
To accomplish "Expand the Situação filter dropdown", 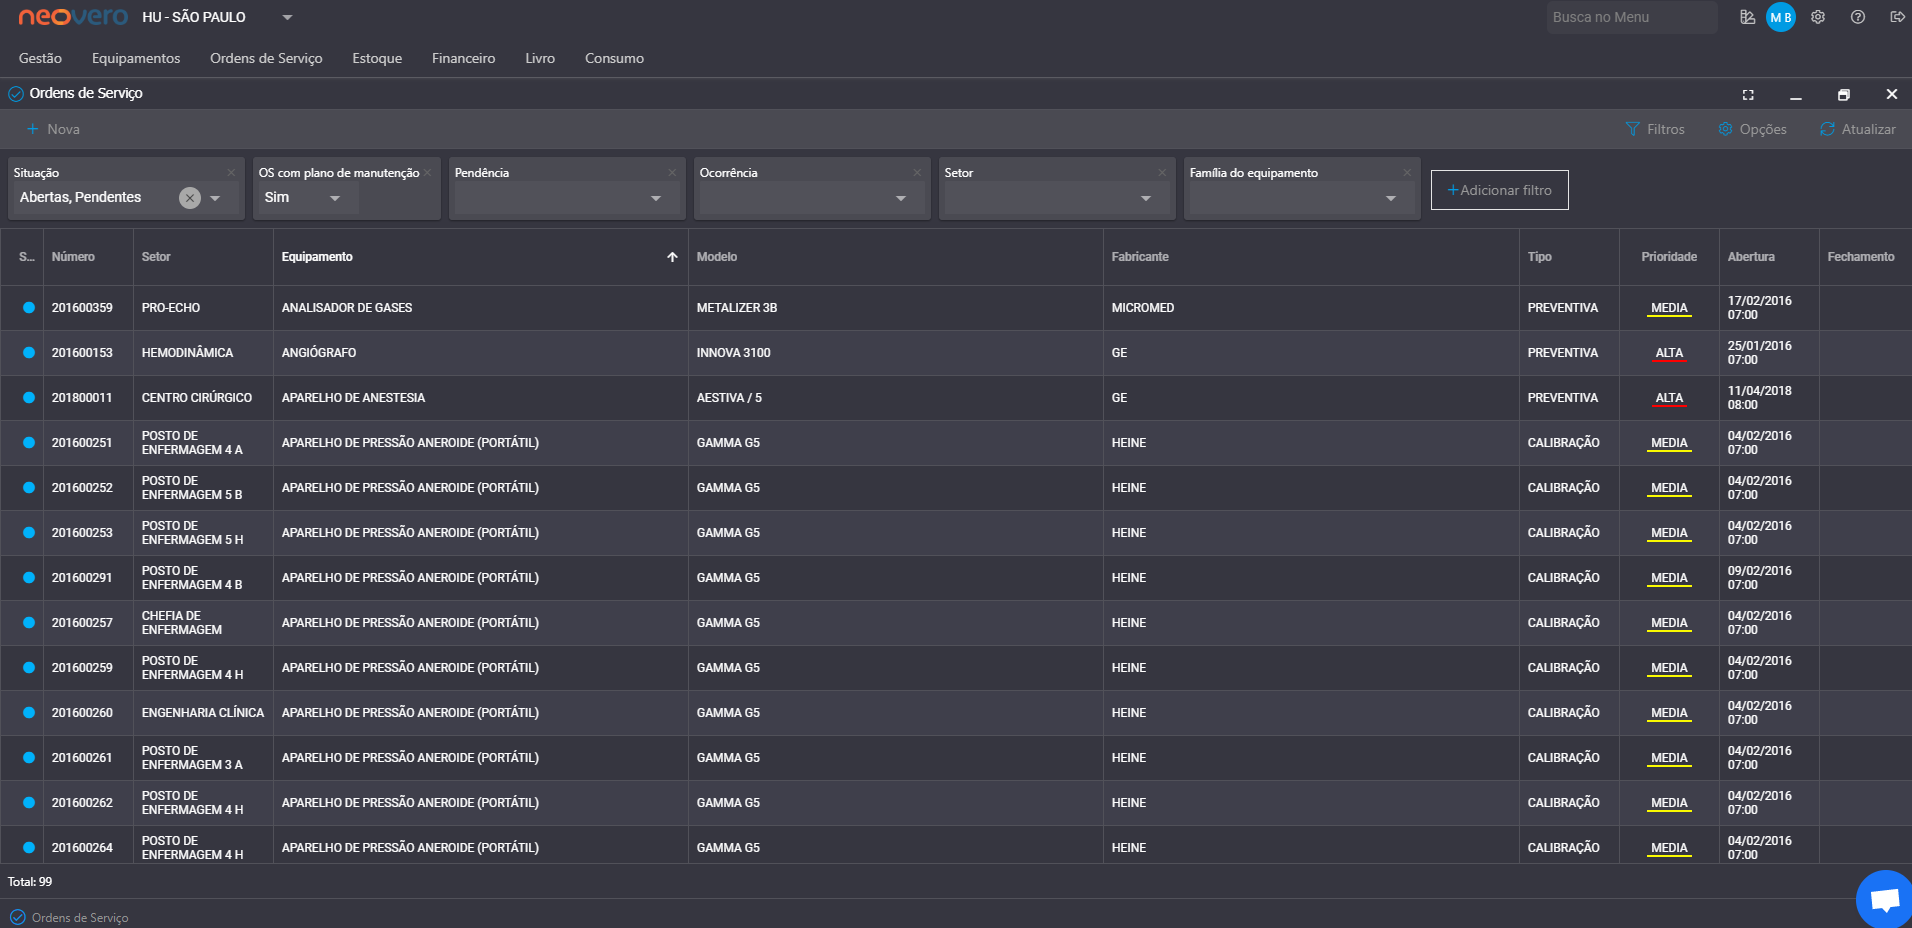I will [215, 198].
